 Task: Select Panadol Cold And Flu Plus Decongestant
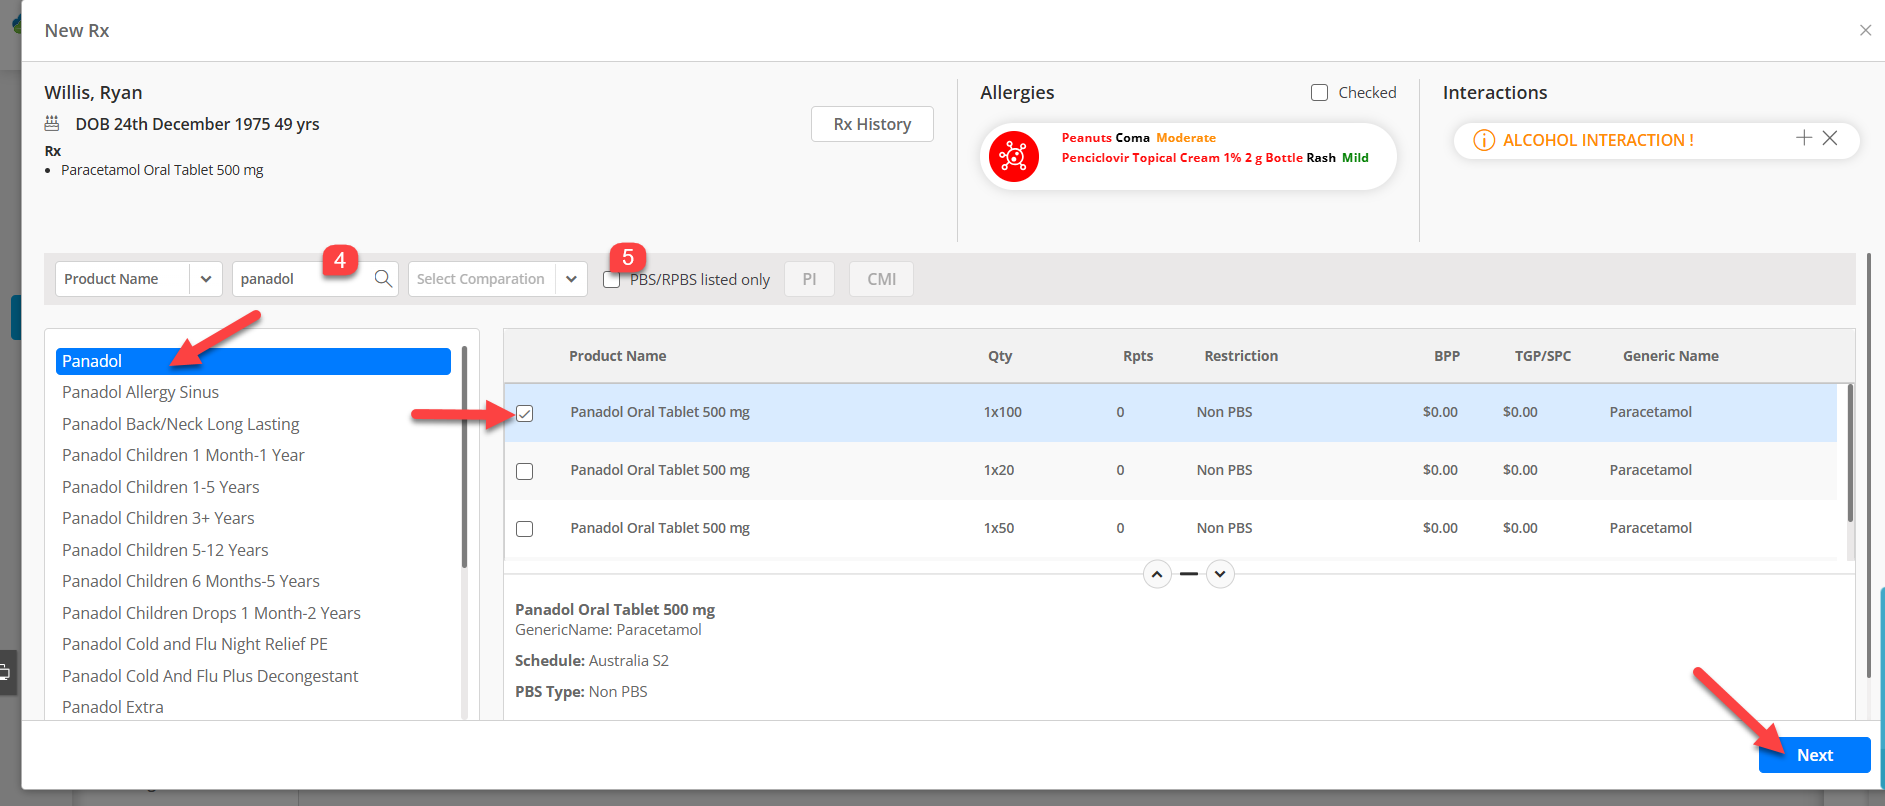(x=210, y=676)
